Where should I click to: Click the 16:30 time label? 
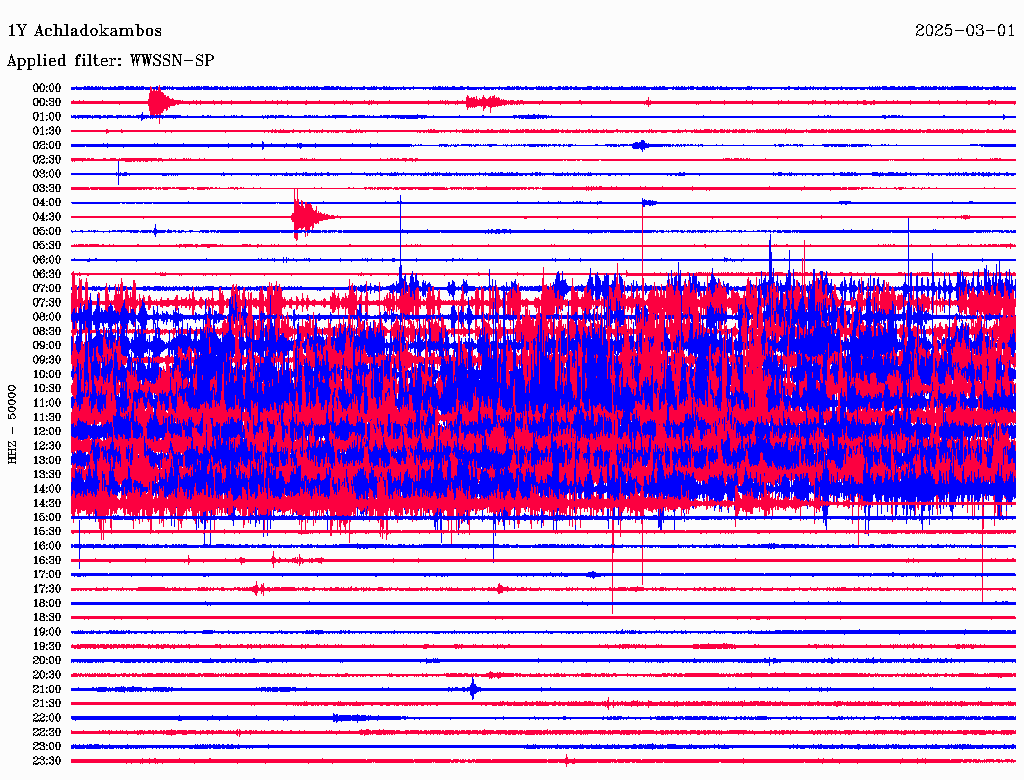point(47,561)
